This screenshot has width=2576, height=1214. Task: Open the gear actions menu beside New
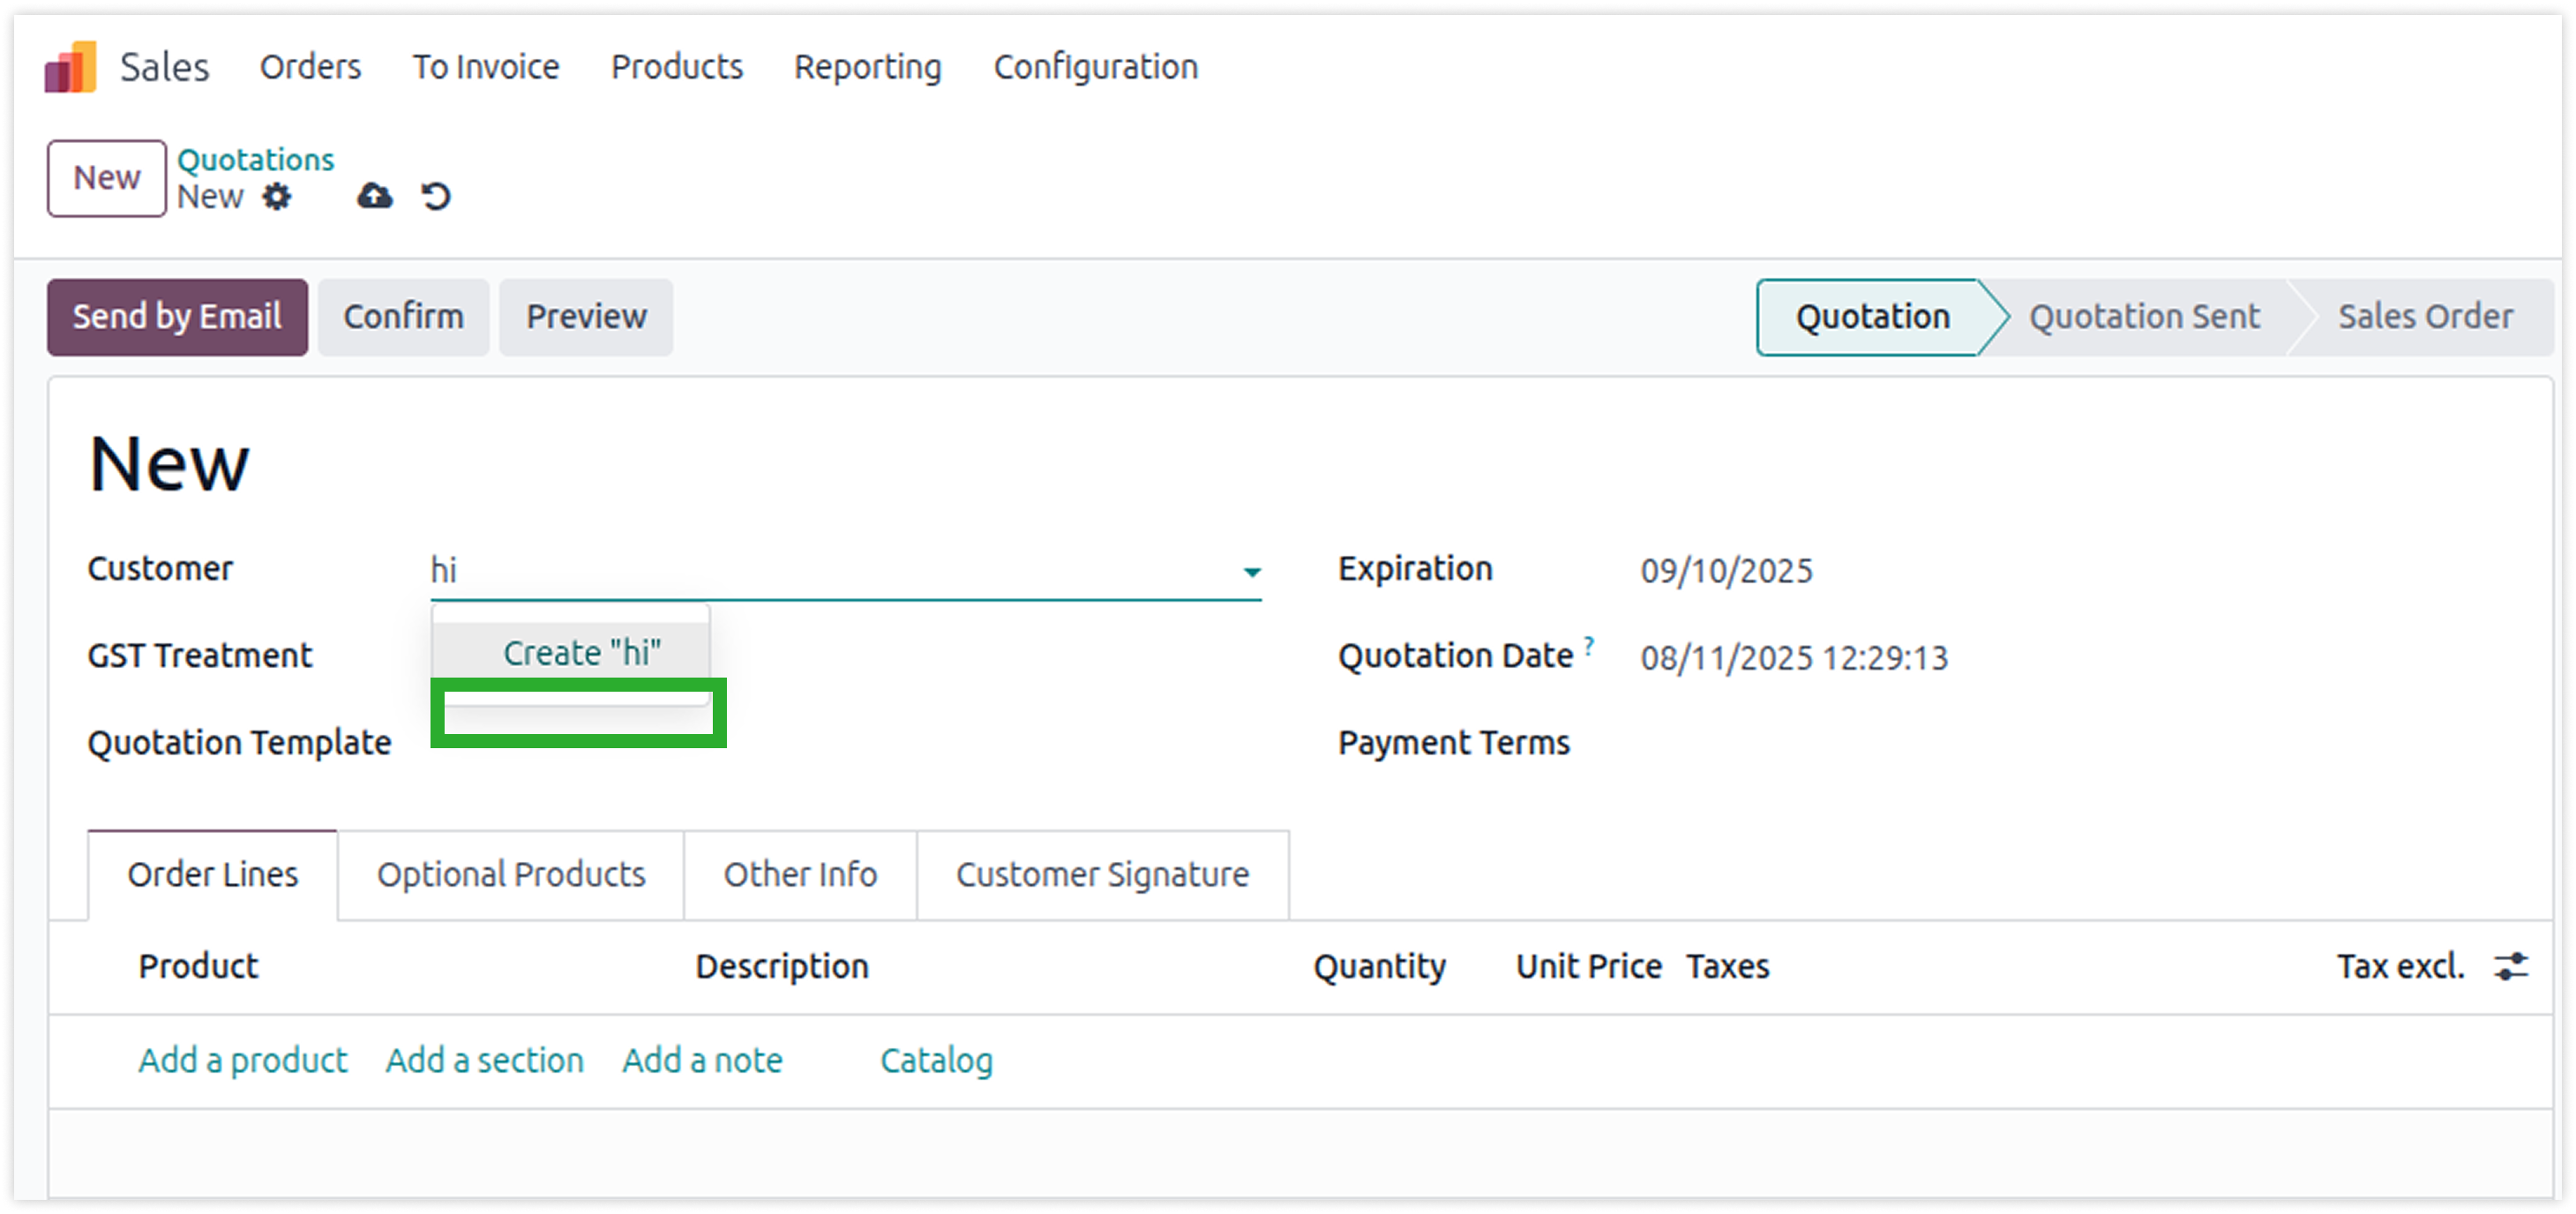click(277, 197)
